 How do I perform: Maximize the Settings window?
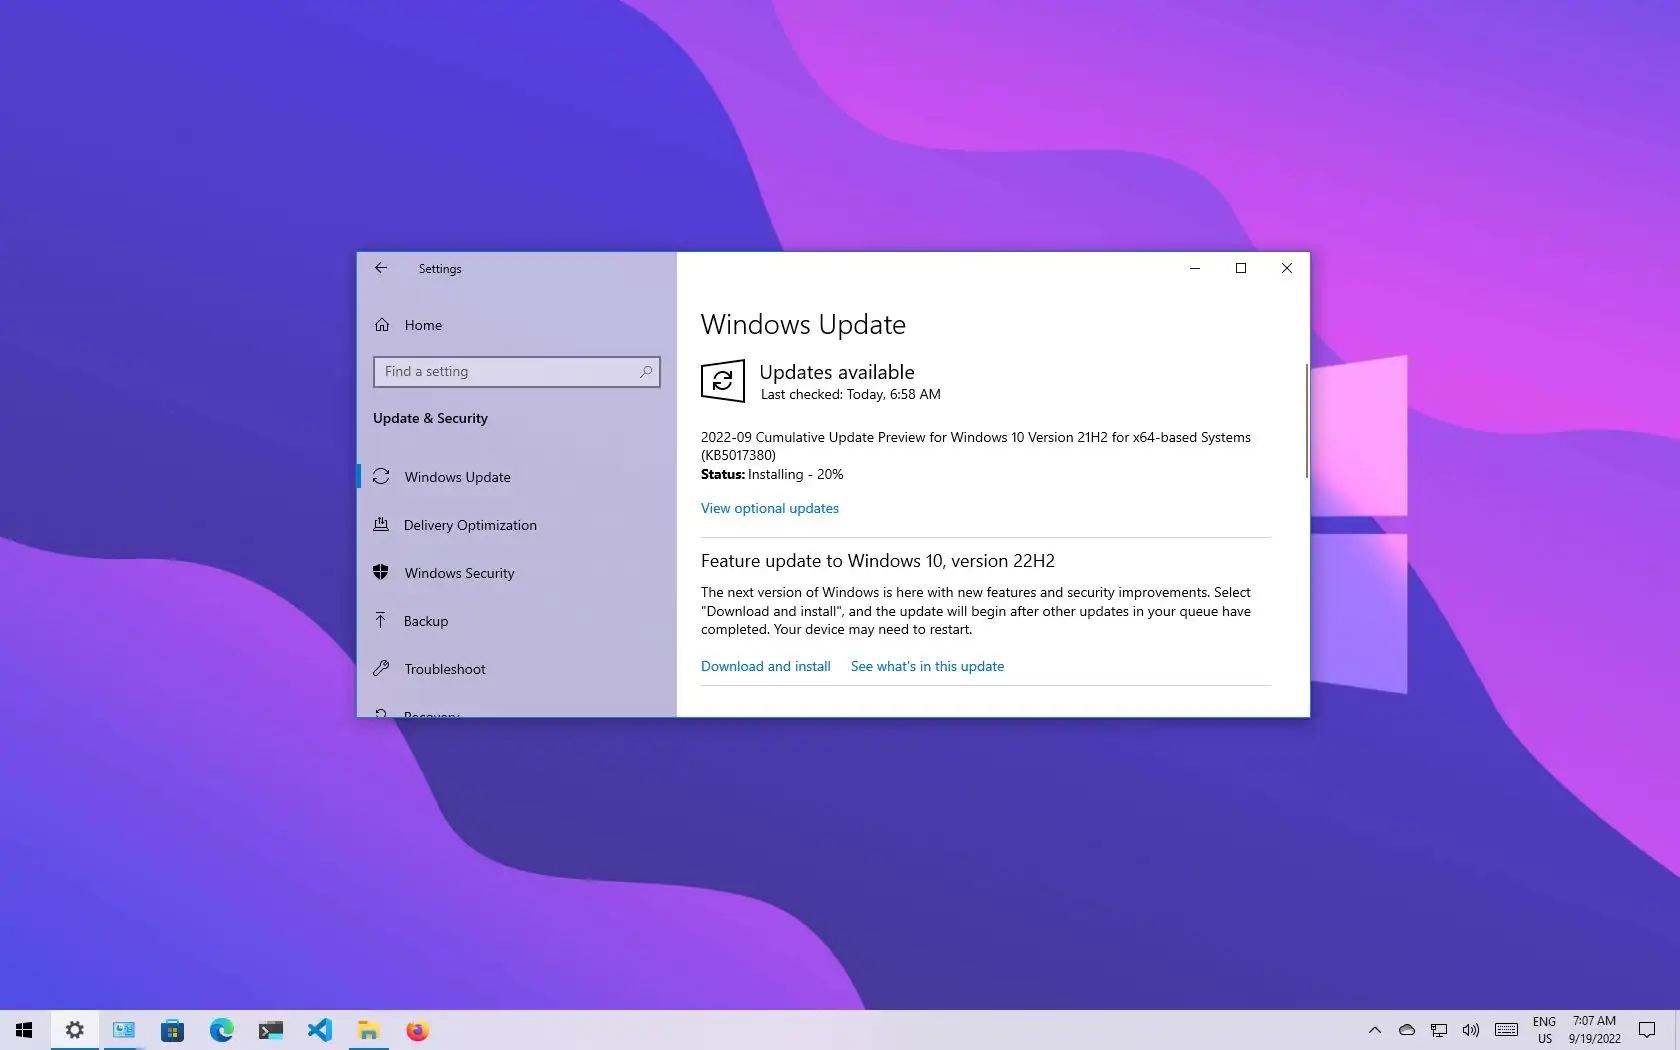[x=1240, y=268]
